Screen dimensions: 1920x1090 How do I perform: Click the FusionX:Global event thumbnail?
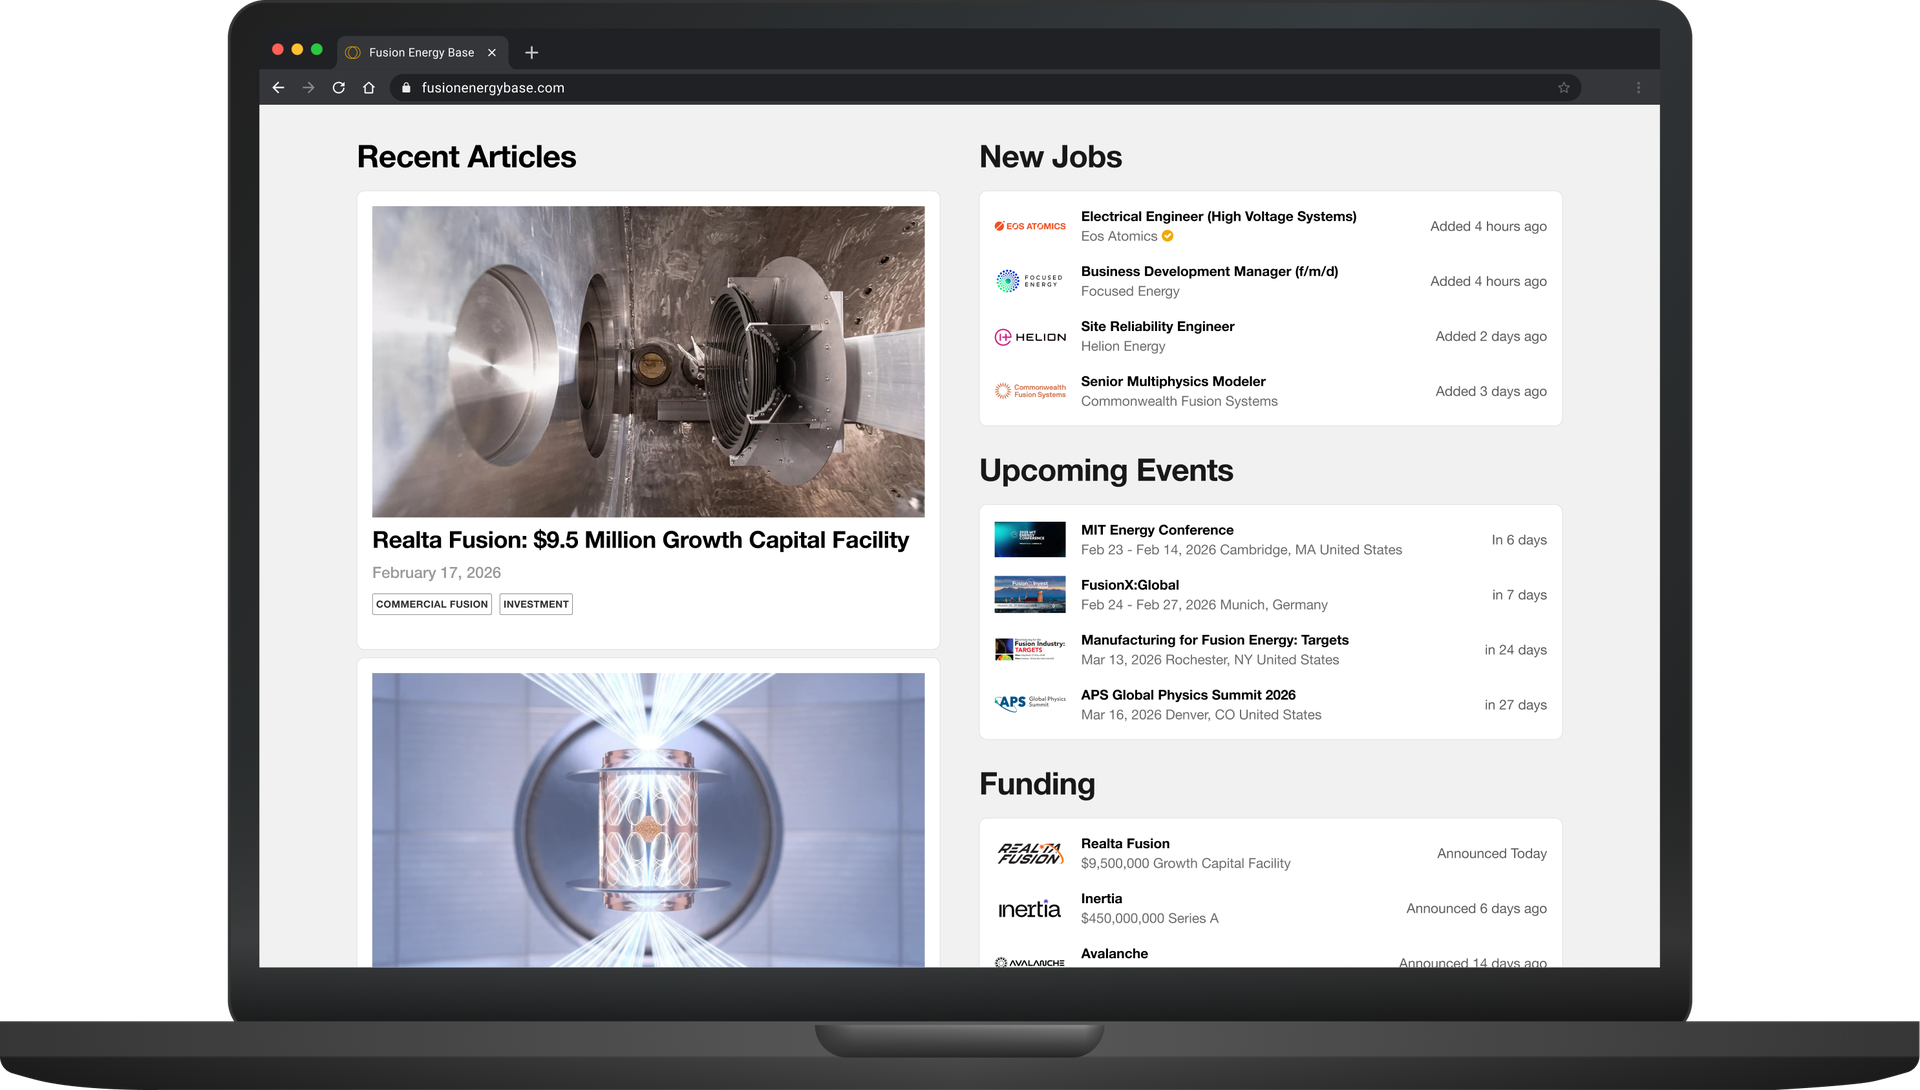pos(1030,595)
